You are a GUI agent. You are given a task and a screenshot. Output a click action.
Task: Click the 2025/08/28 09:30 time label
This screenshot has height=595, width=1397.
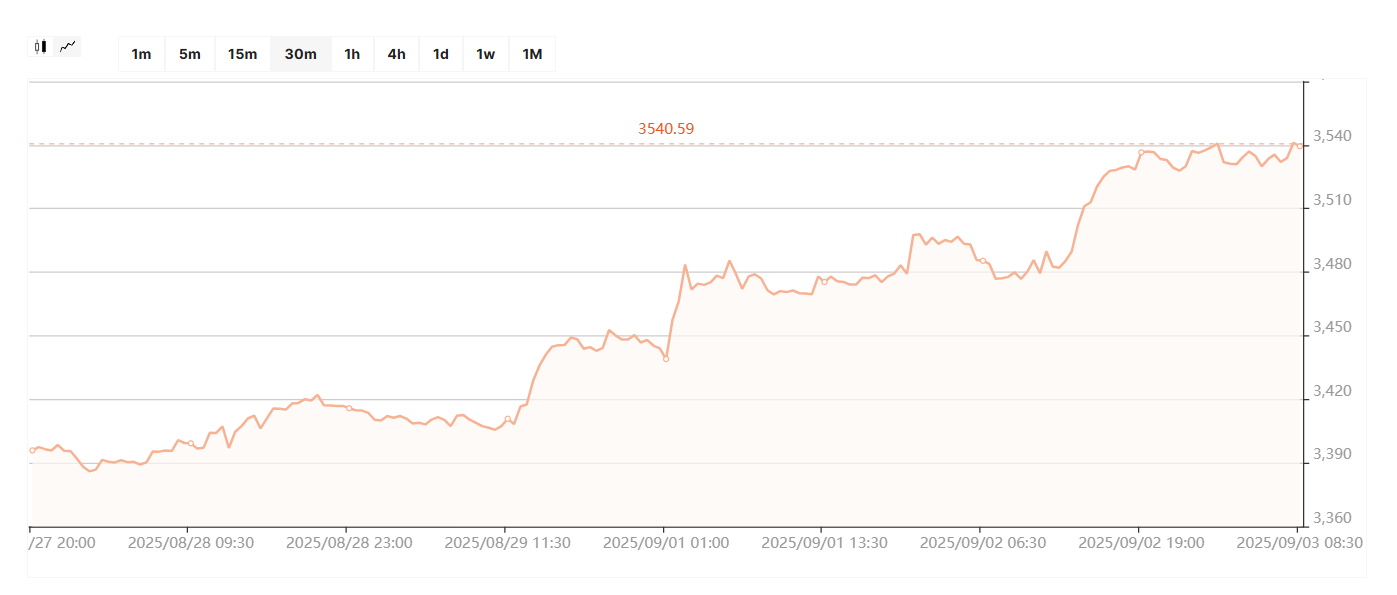191,543
